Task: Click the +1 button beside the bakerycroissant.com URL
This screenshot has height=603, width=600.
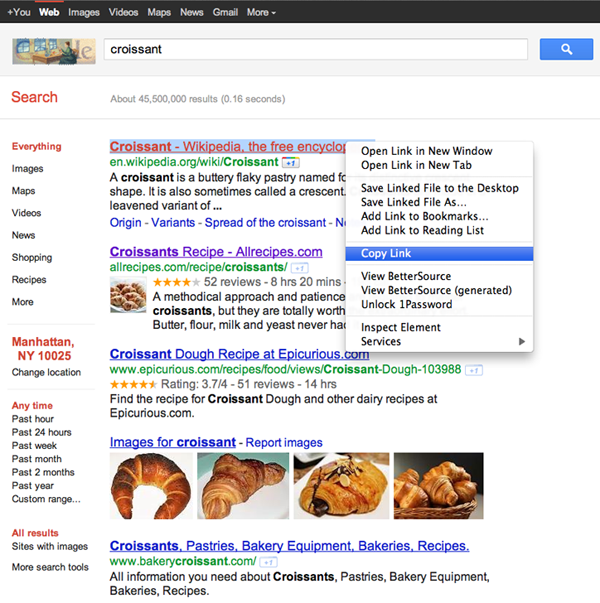Action: [268, 562]
